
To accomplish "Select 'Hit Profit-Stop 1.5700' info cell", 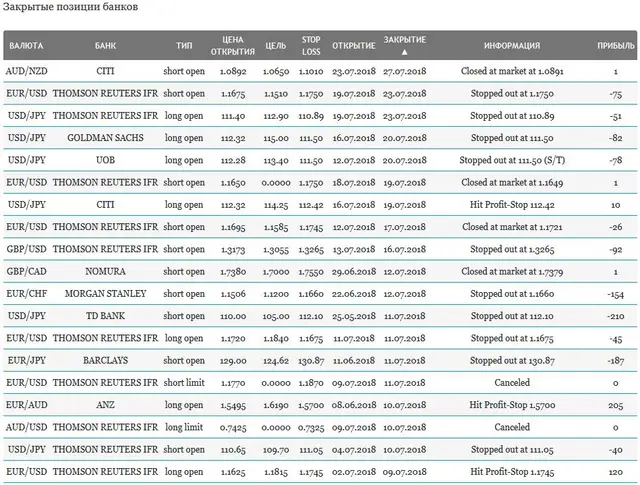I will point(512,405).
